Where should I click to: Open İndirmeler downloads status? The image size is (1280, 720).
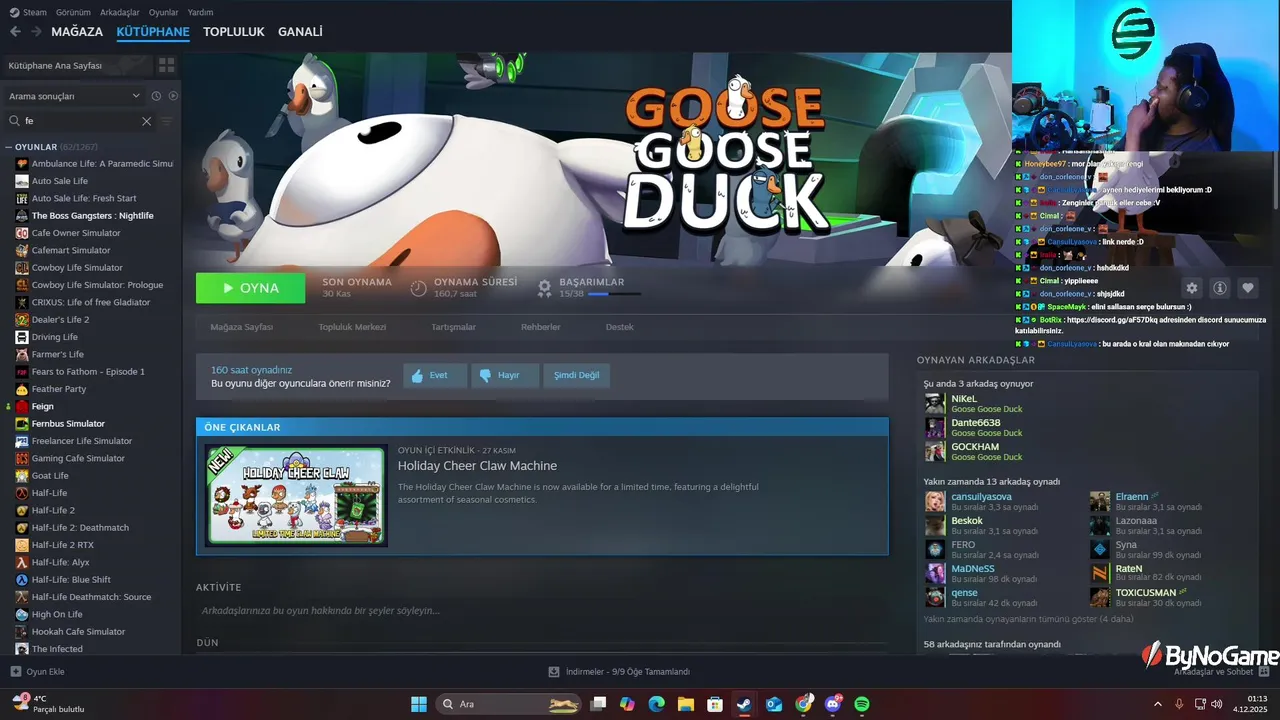pos(620,671)
